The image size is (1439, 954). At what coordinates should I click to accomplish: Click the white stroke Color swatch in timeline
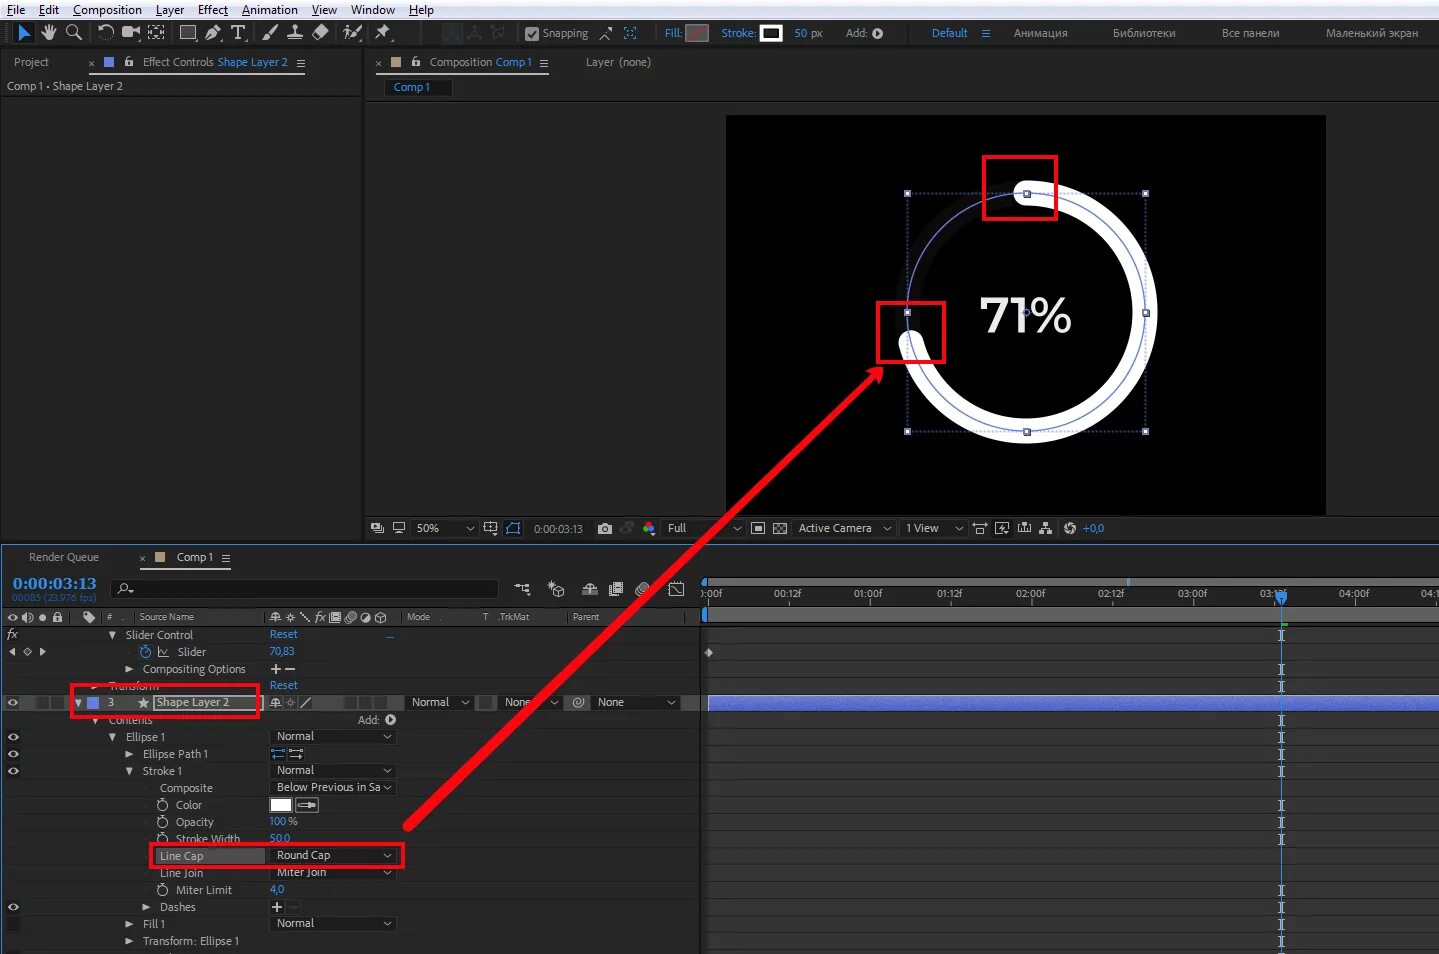coord(281,805)
